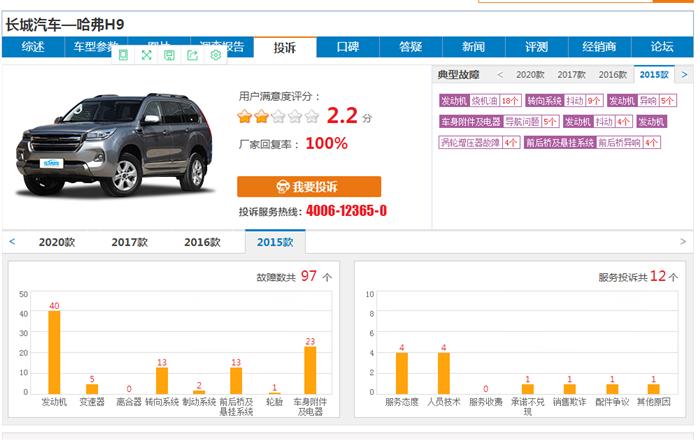Open the 车型参数 tab
The image size is (700, 440).
[x=95, y=47]
